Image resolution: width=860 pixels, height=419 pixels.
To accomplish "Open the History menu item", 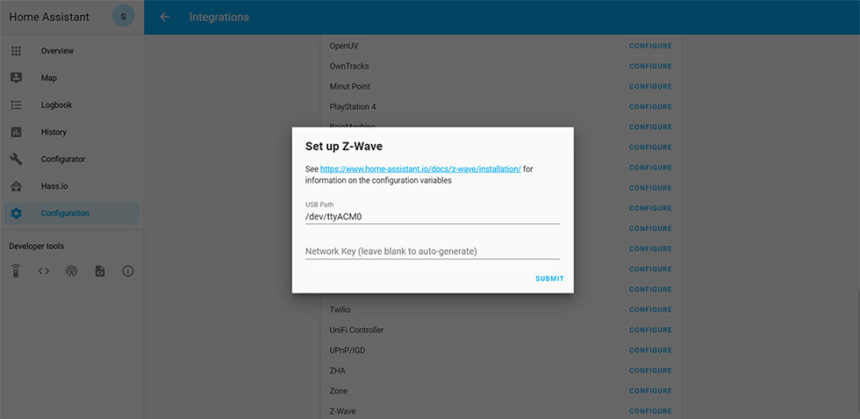I will (54, 132).
